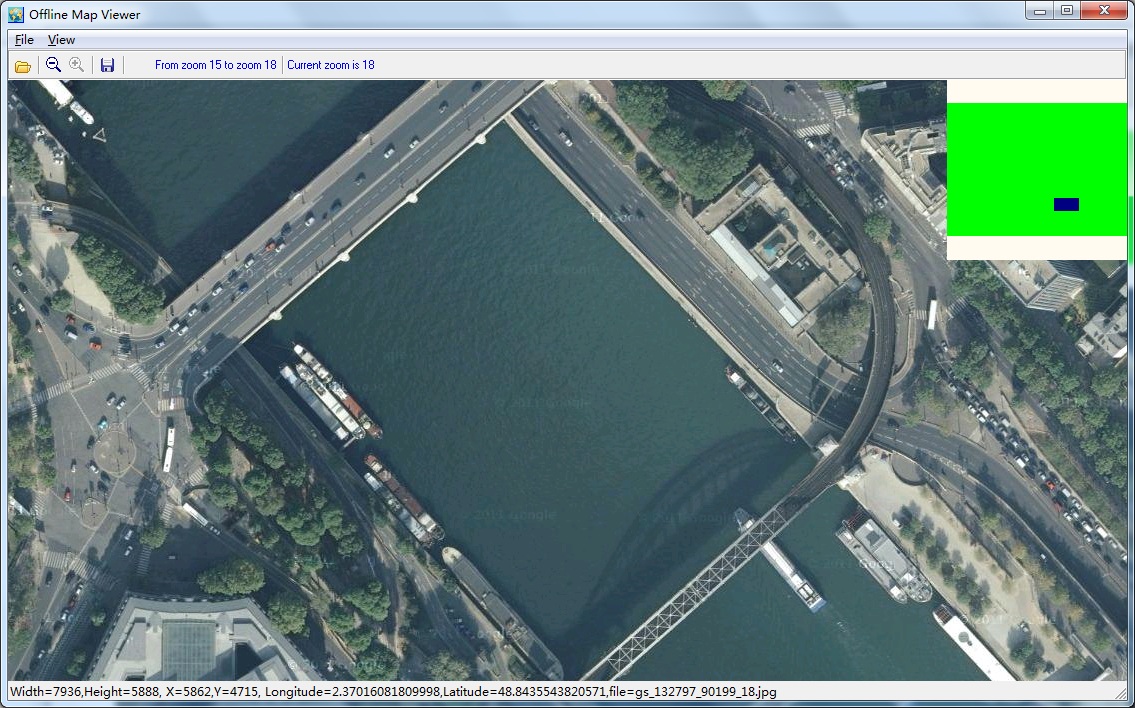Click the status bar coordinates text

tap(392, 692)
